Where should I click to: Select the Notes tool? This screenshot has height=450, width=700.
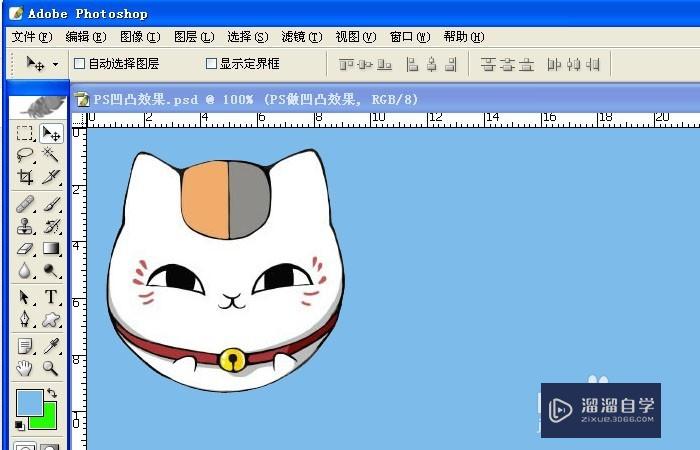[25, 346]
